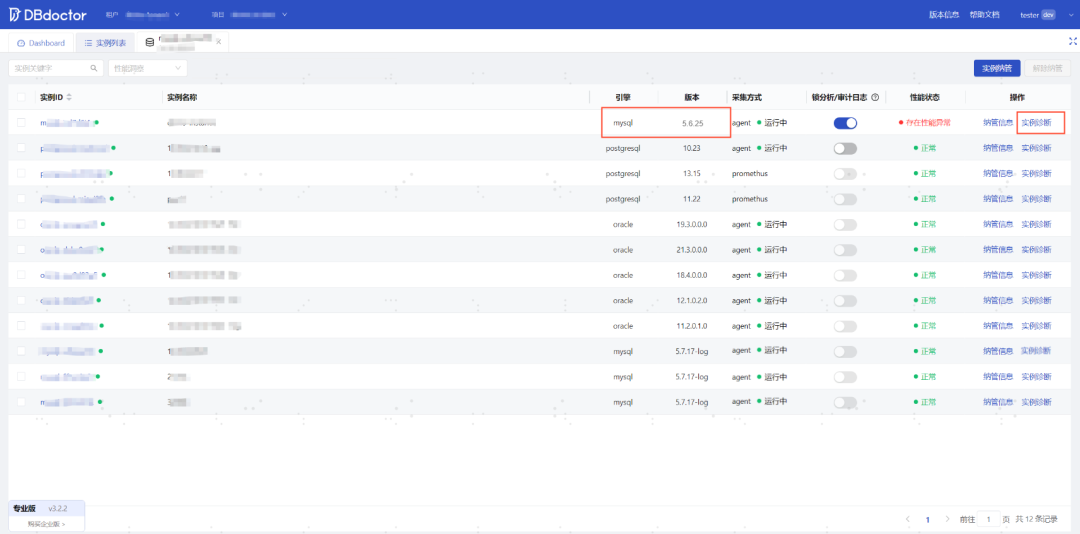Enable lock analysis toggle for postgresql 10.23

click(845, 148)
